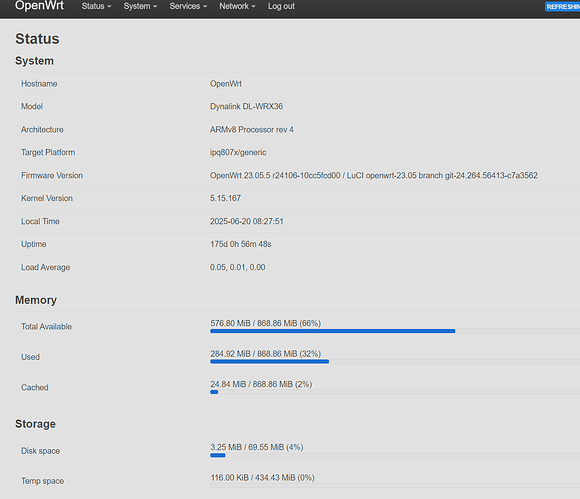580x499 pixels.
Task: Click the load average values
Action: coord(237,267)
